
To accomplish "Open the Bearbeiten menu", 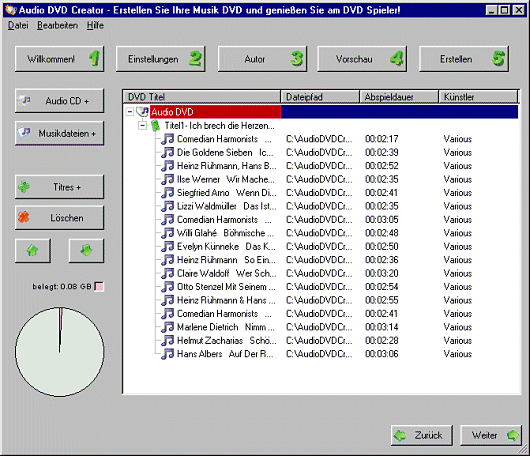I will [x=57, y=25].
